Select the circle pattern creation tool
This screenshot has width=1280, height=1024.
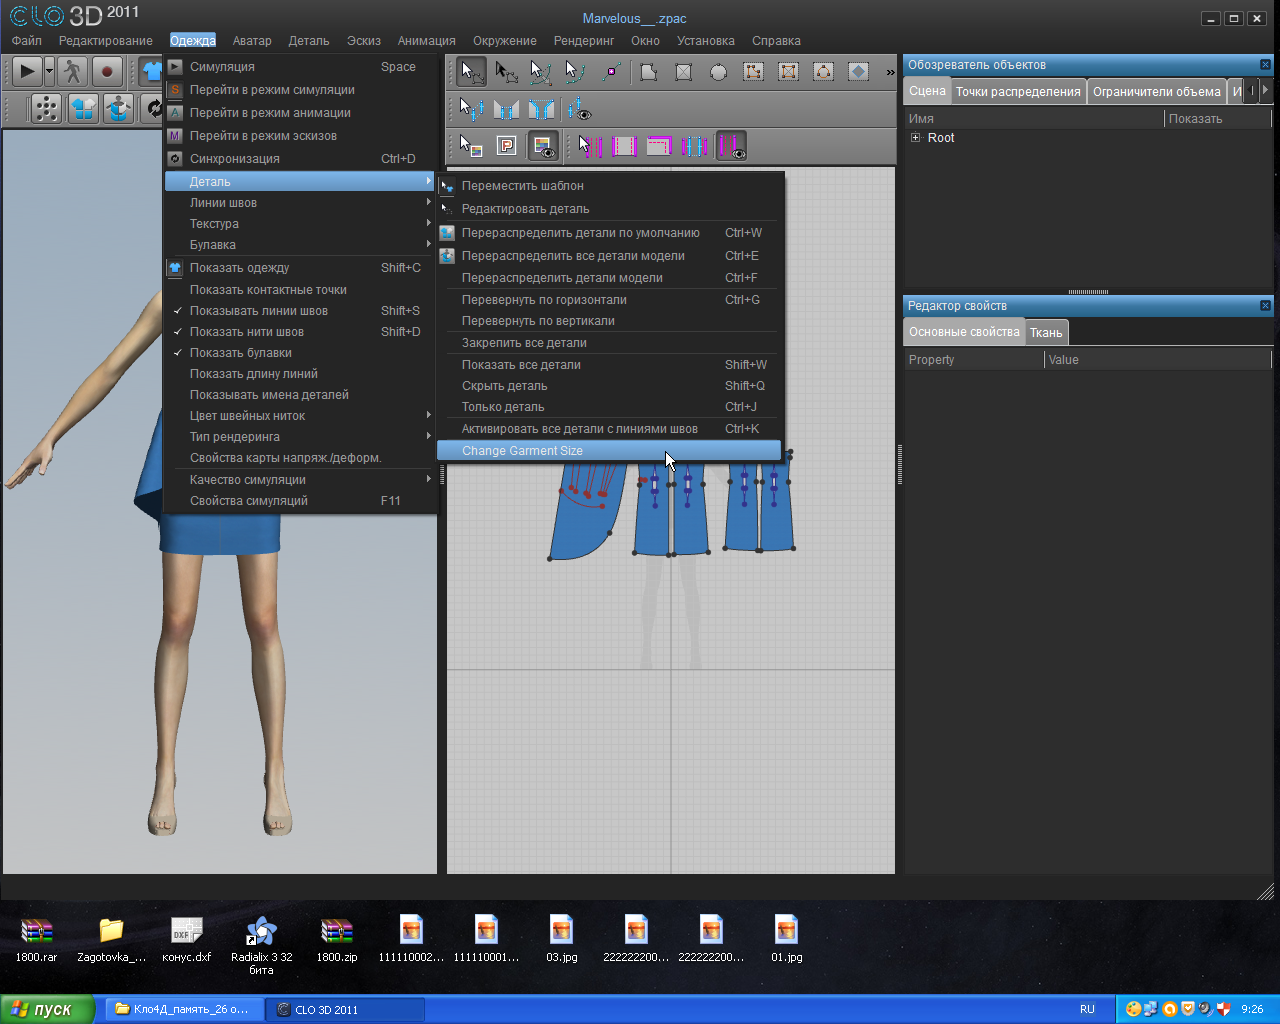718,72
